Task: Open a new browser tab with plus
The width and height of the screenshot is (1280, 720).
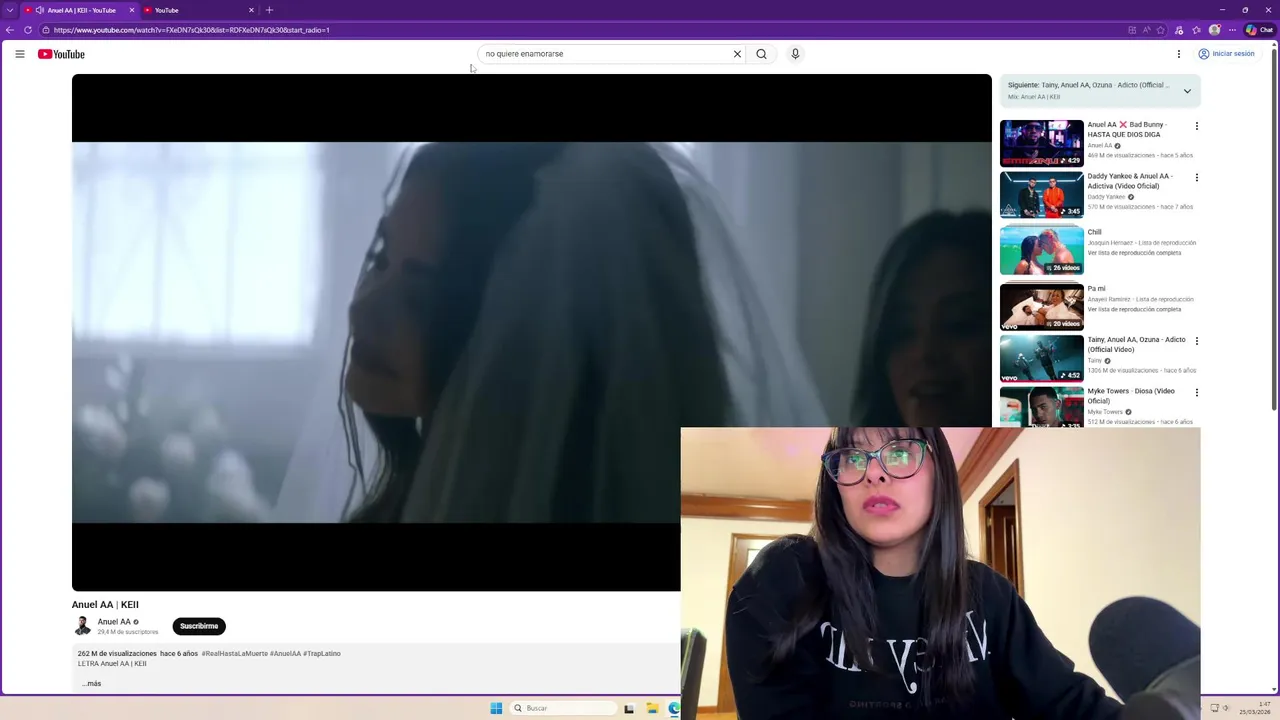Action: tap(269, 10)
